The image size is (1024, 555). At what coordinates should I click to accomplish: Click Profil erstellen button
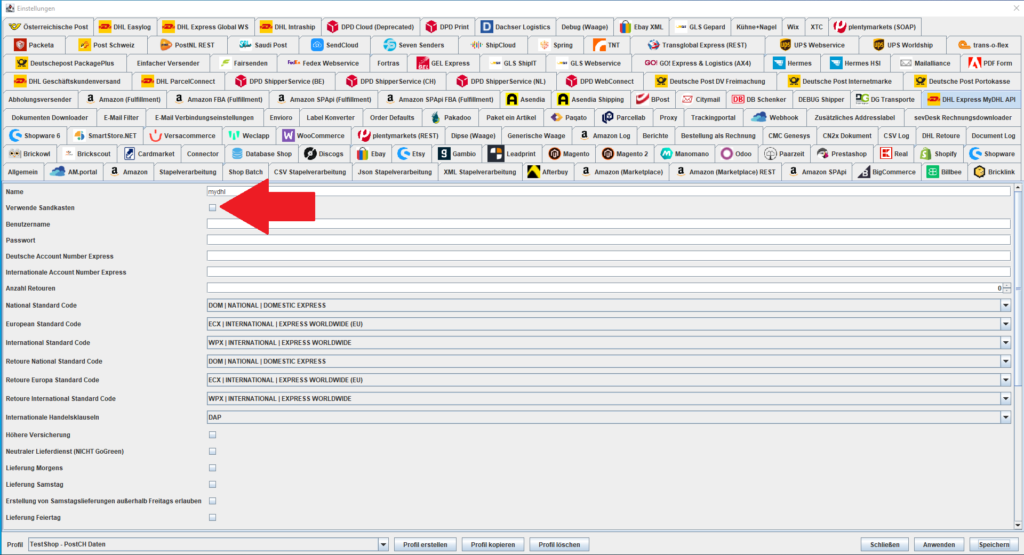pos(425,545)
